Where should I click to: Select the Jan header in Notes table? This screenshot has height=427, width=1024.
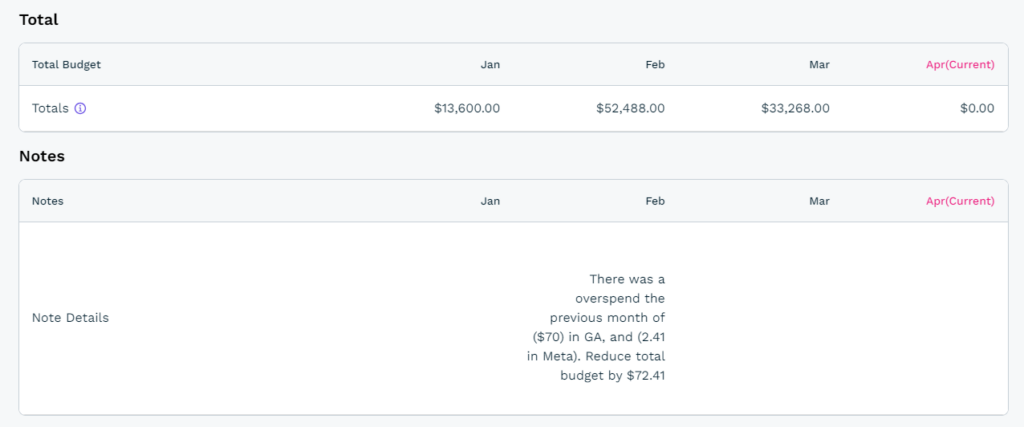point(490,200)
